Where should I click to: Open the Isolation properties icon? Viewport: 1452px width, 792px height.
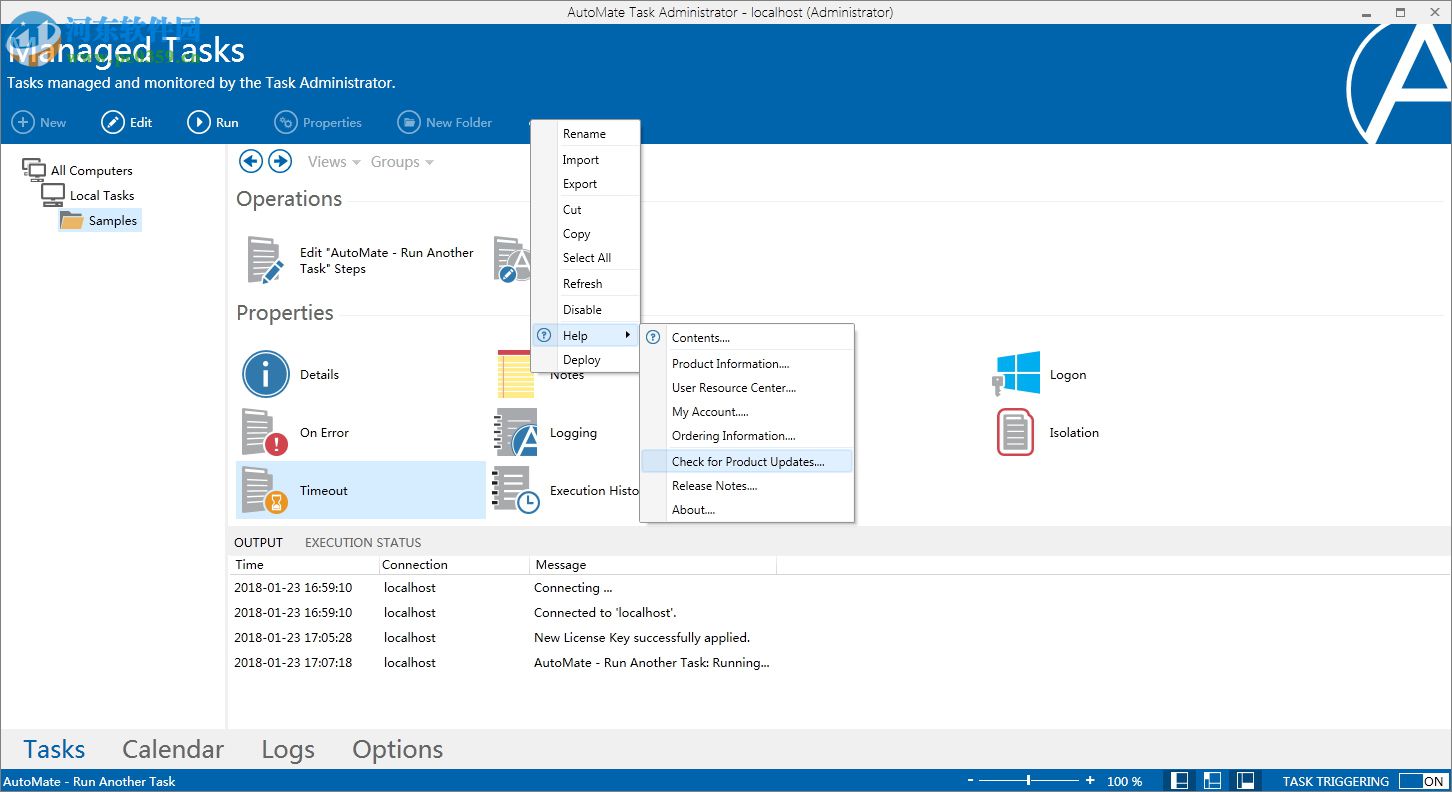point(1015,433)
